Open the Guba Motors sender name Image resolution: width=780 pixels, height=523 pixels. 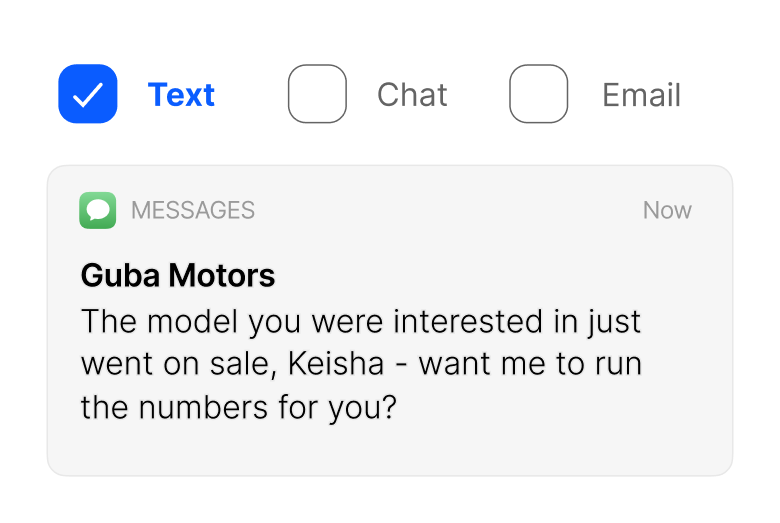[178, 275]
